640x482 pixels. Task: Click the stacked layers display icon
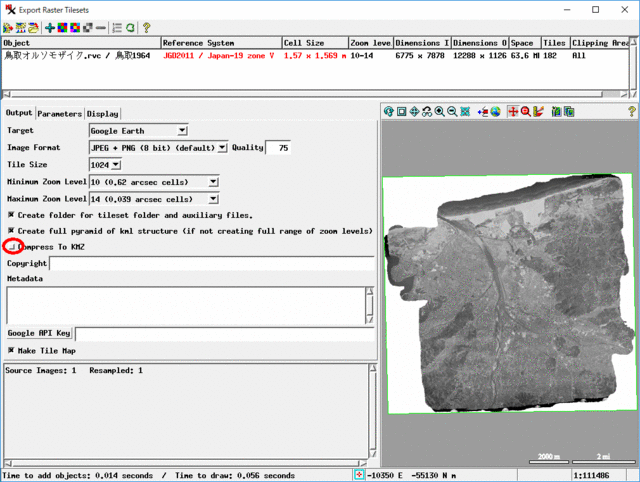[569, 111]
